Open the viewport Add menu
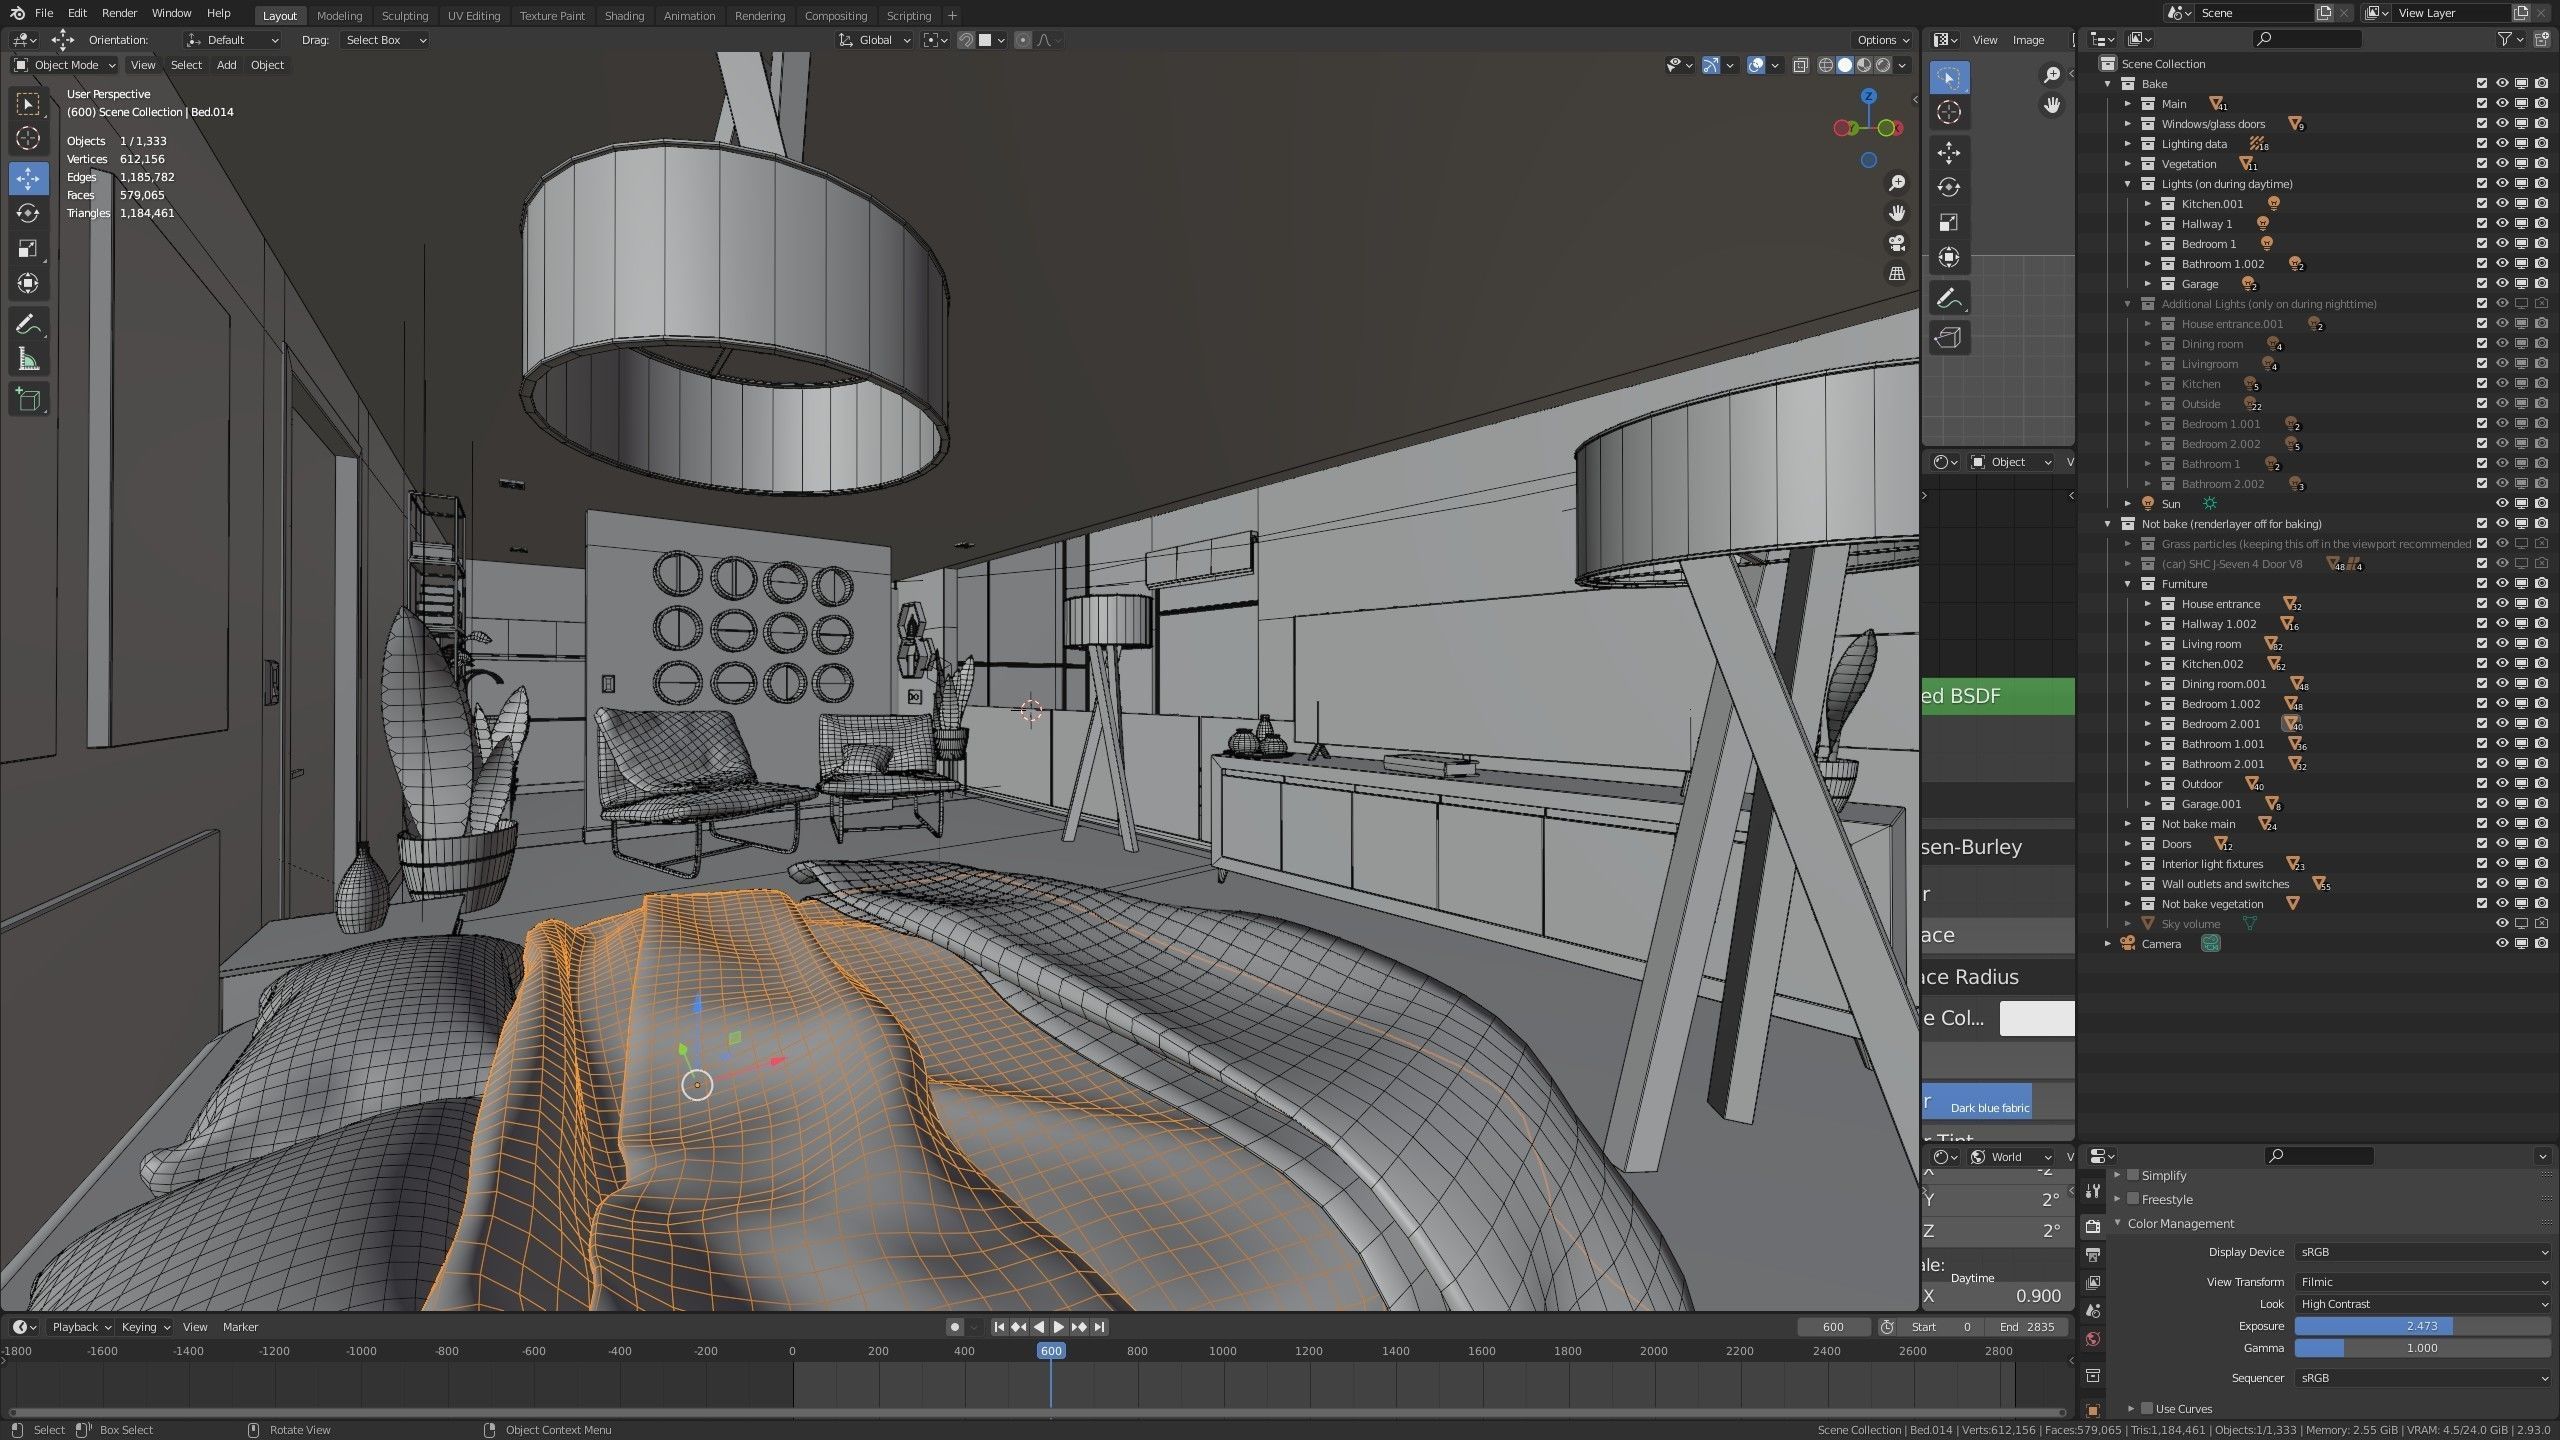Viewport: 2560px width, 1440px height. [227, 65]
